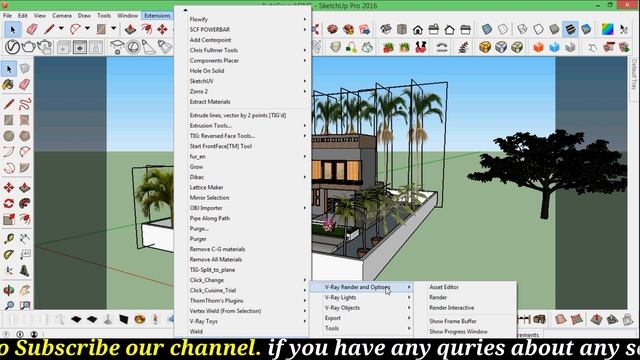Screen dimensions: 640x360
Task: Open the Export submenu in V-Ray menu
Action: click(362, 318)
